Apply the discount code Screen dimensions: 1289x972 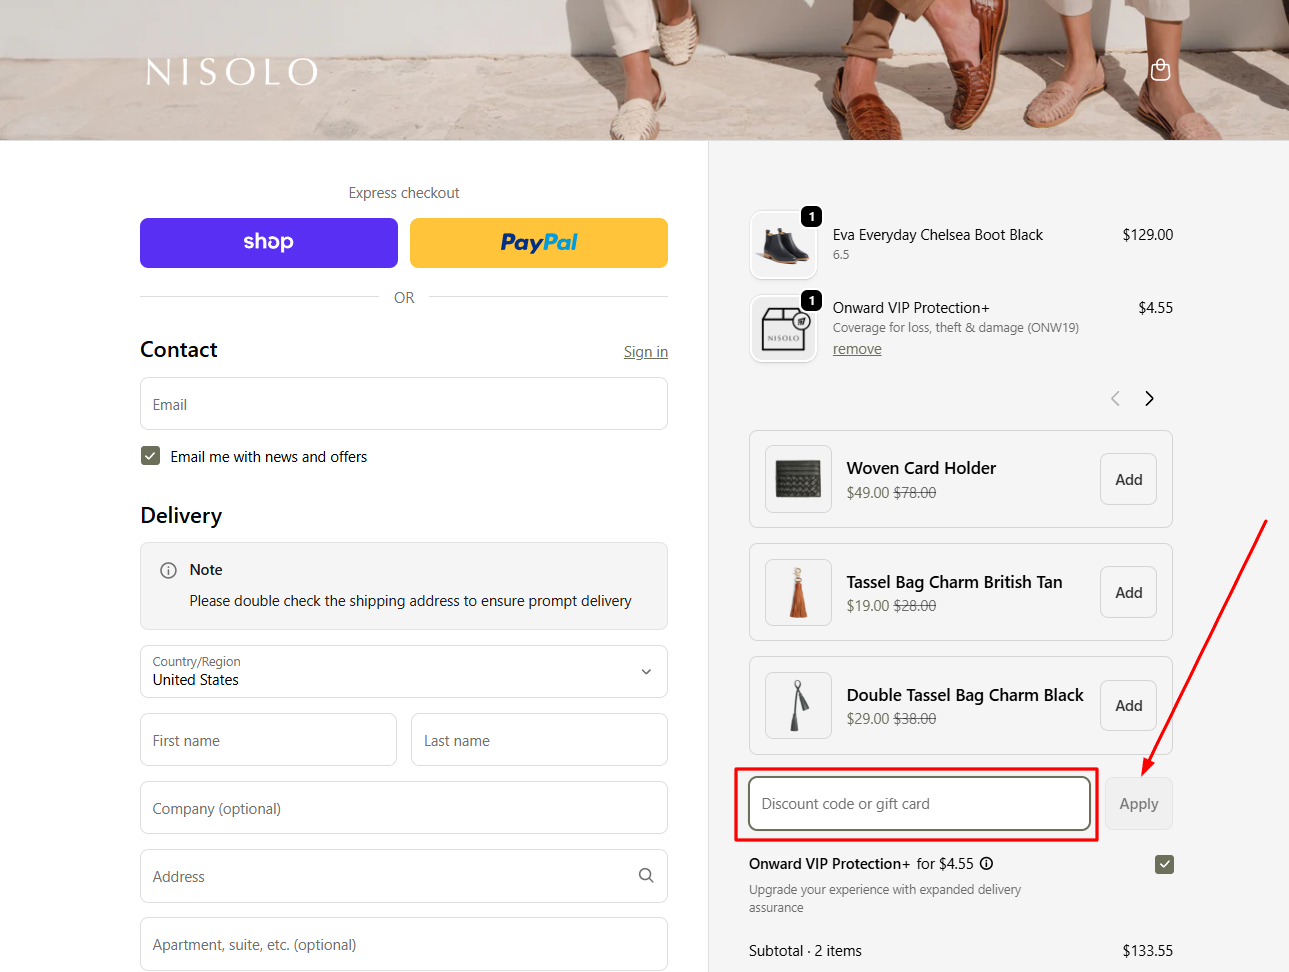click(1138, 803)
